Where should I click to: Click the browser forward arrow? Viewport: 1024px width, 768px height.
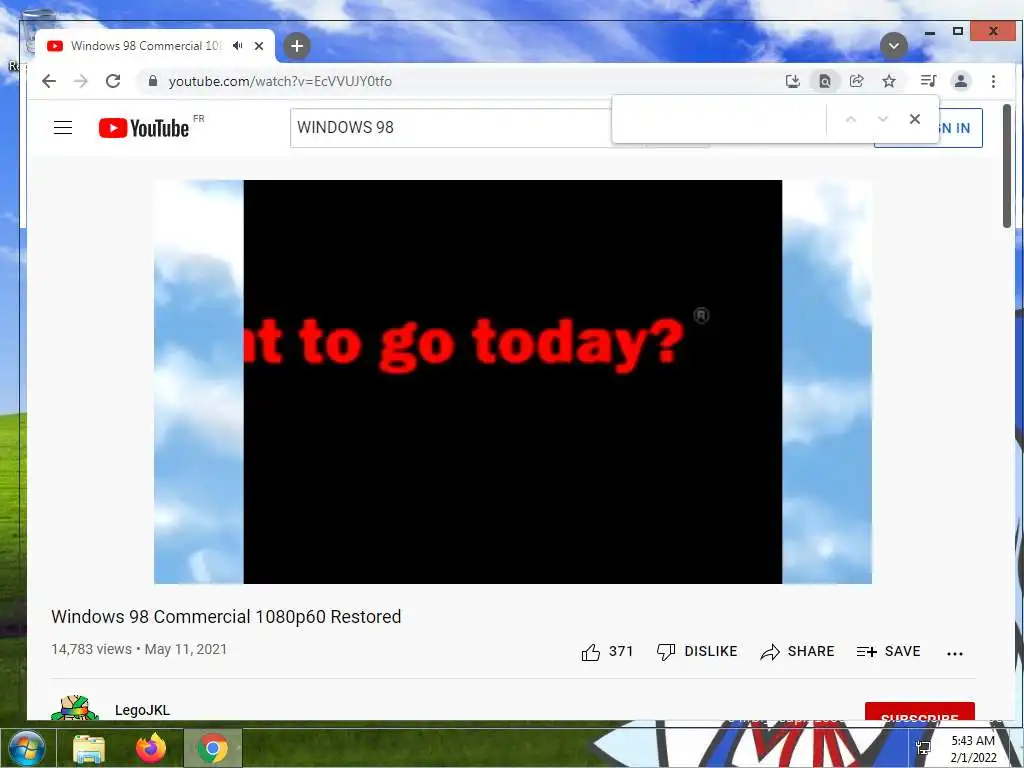click(x=81, y=81)
